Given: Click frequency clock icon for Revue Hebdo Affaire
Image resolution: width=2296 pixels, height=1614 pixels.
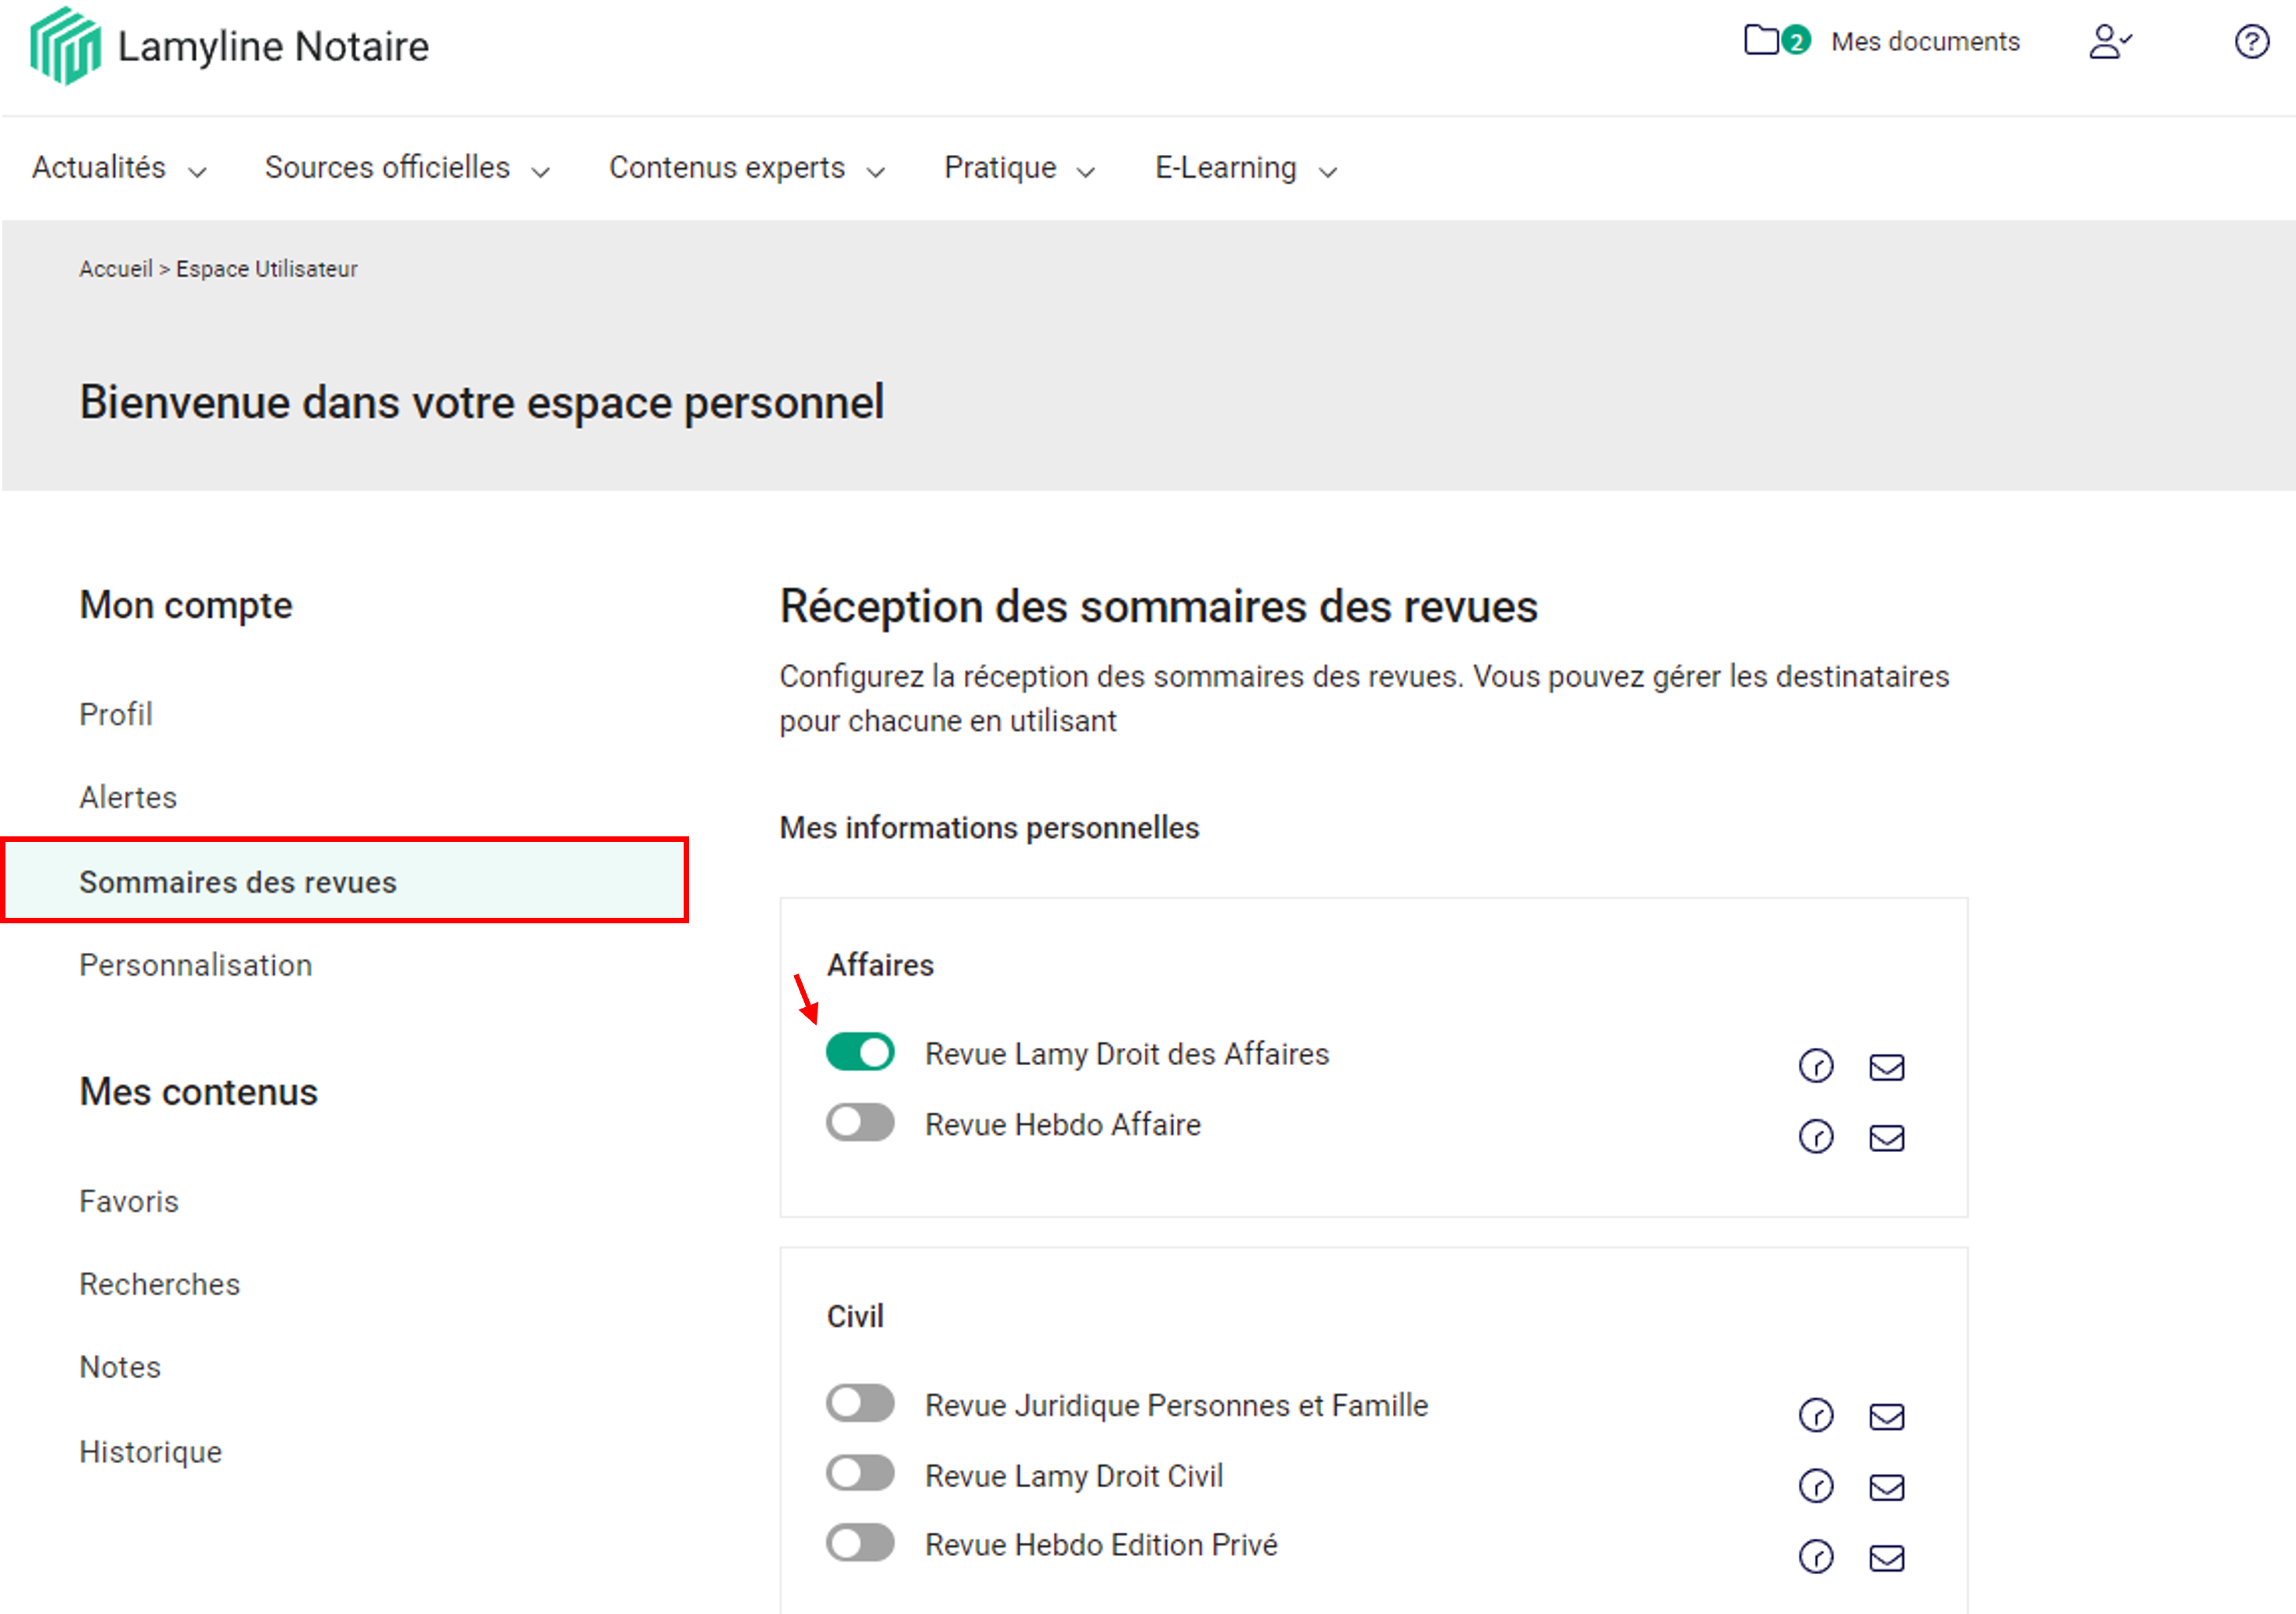Looking at the screenshot, I should (1816, 1137).
